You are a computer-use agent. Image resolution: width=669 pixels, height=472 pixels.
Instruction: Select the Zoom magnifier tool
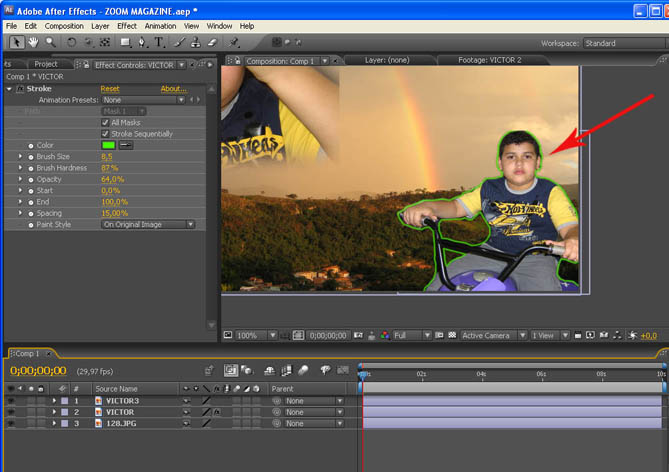pyautogui.click(x=50, y=43)
